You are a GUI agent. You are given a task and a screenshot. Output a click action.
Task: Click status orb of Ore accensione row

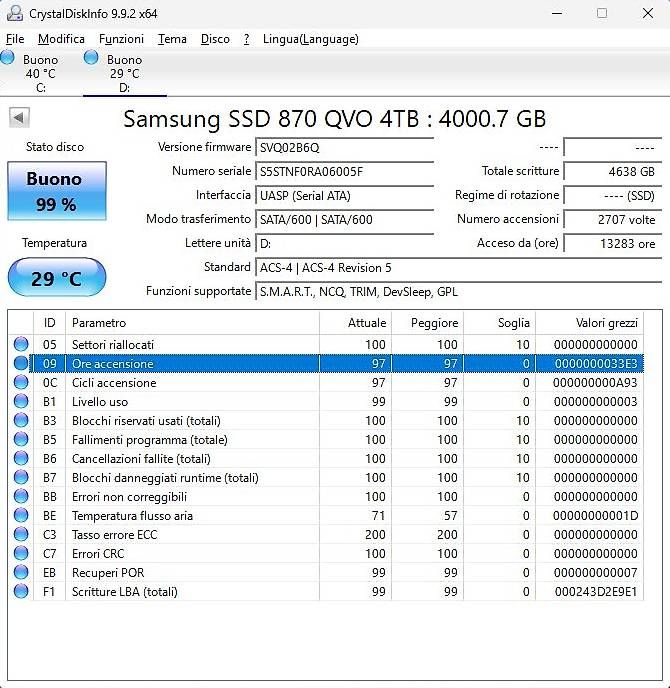point(21,363)
